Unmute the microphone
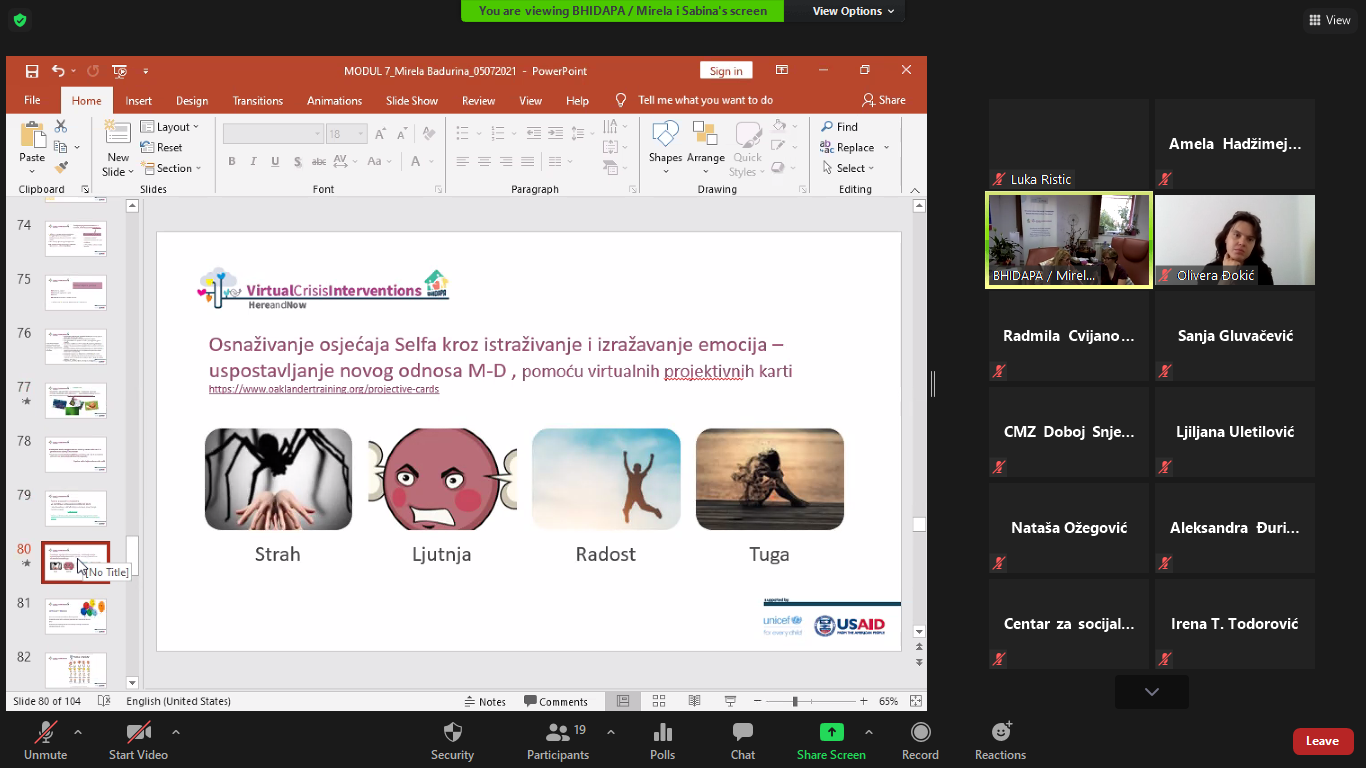Screen dimensions: 1366x768 pos(45,733)
